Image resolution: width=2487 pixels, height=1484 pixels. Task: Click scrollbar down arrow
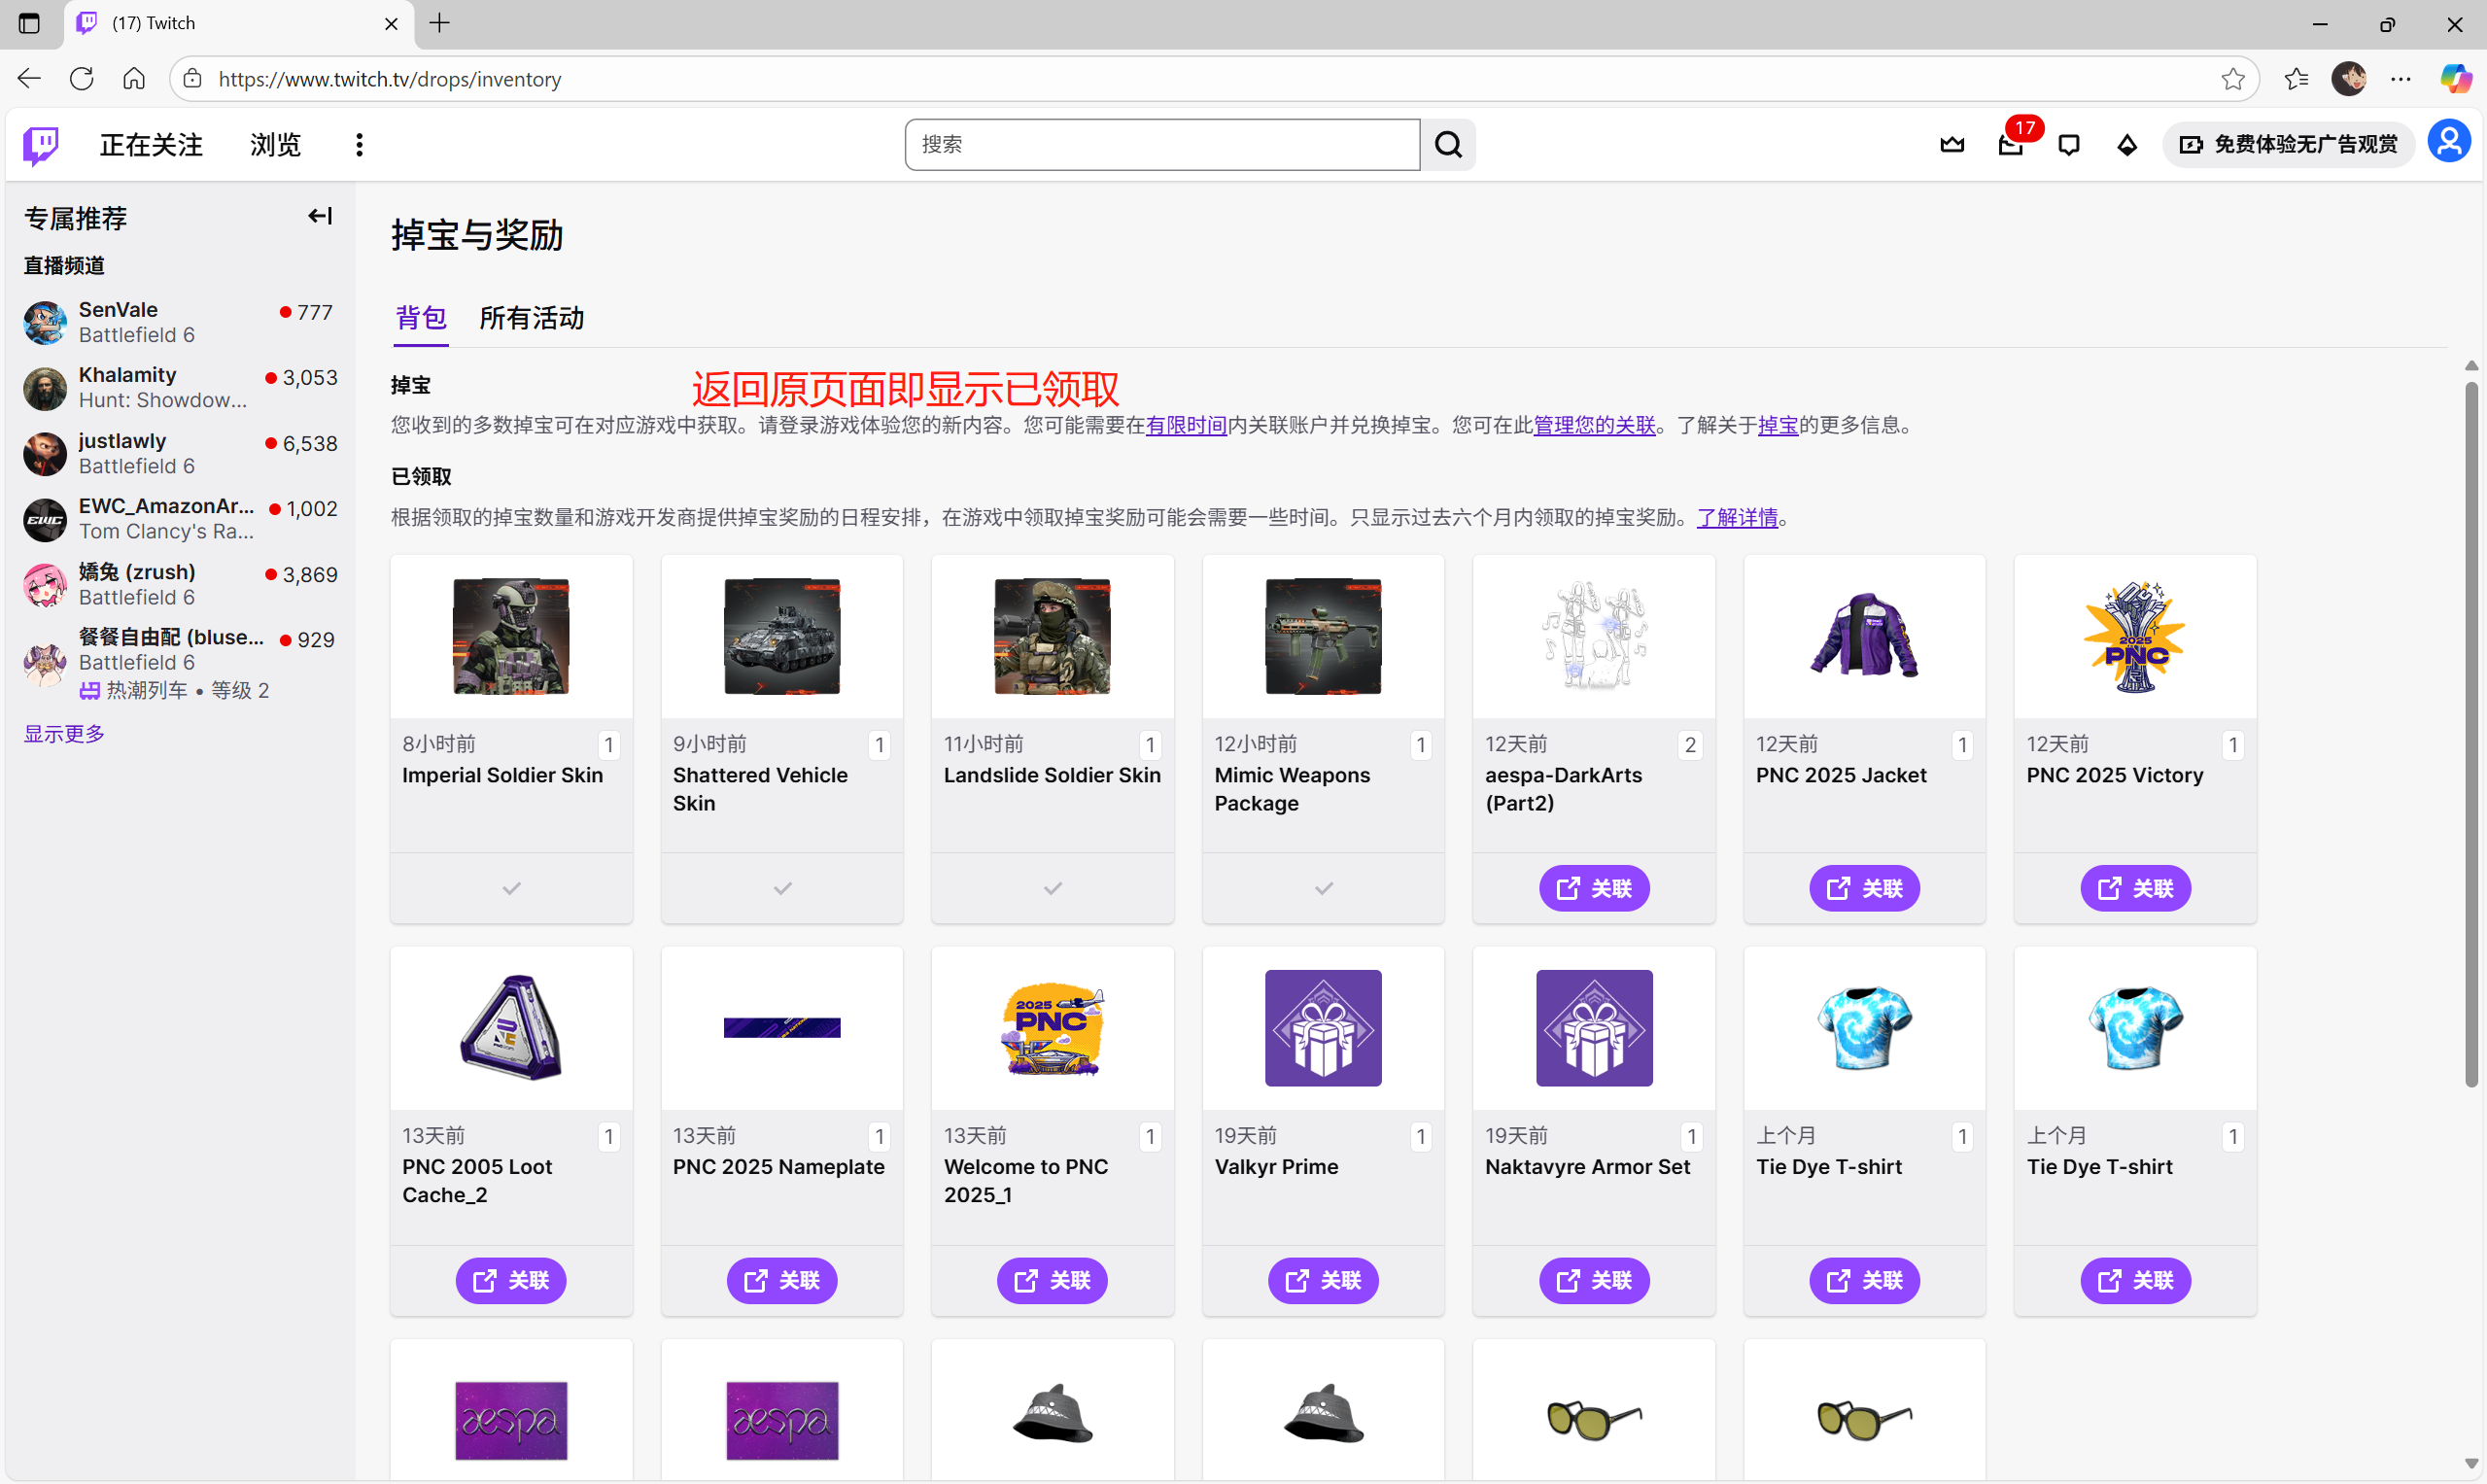[x=2471, y=1464]
